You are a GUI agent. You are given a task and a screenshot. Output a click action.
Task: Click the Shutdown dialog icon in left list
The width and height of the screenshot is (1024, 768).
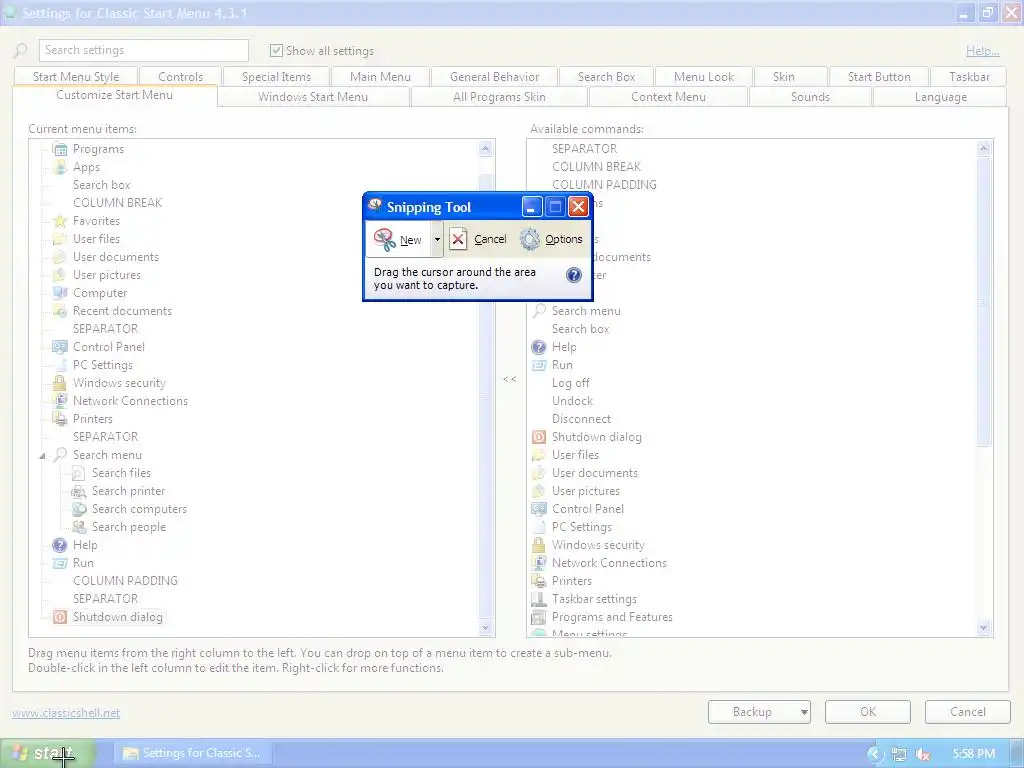(60, 616)
